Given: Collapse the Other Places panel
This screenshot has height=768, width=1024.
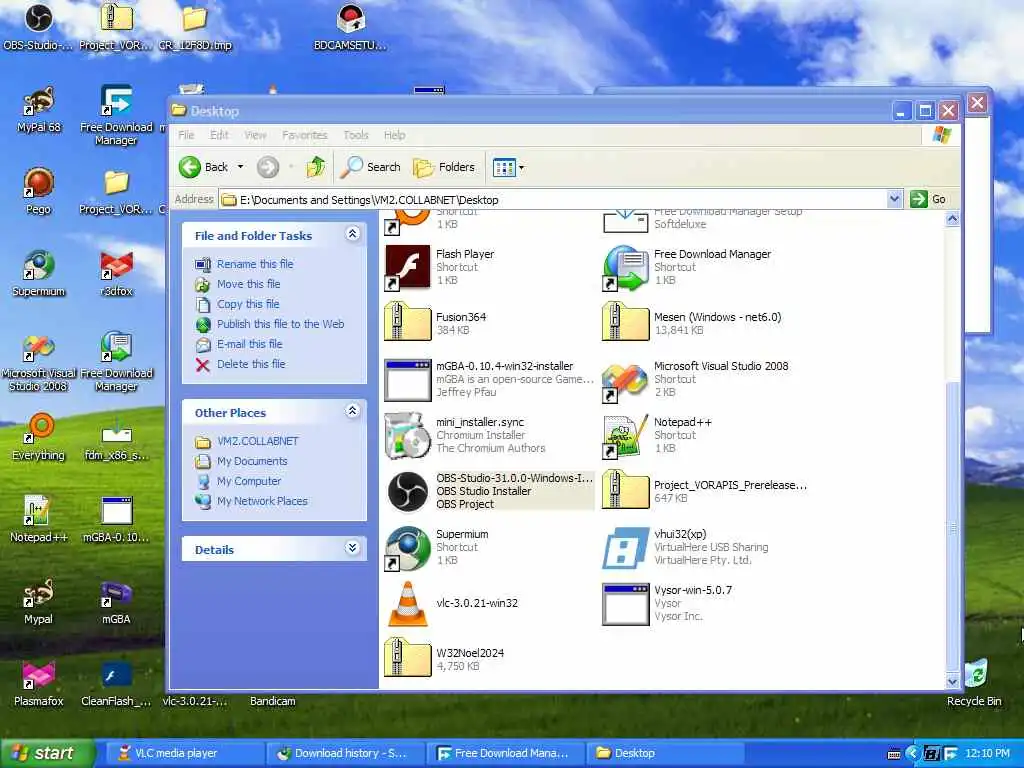Looking at the screenshot, I should coord(352,411).
